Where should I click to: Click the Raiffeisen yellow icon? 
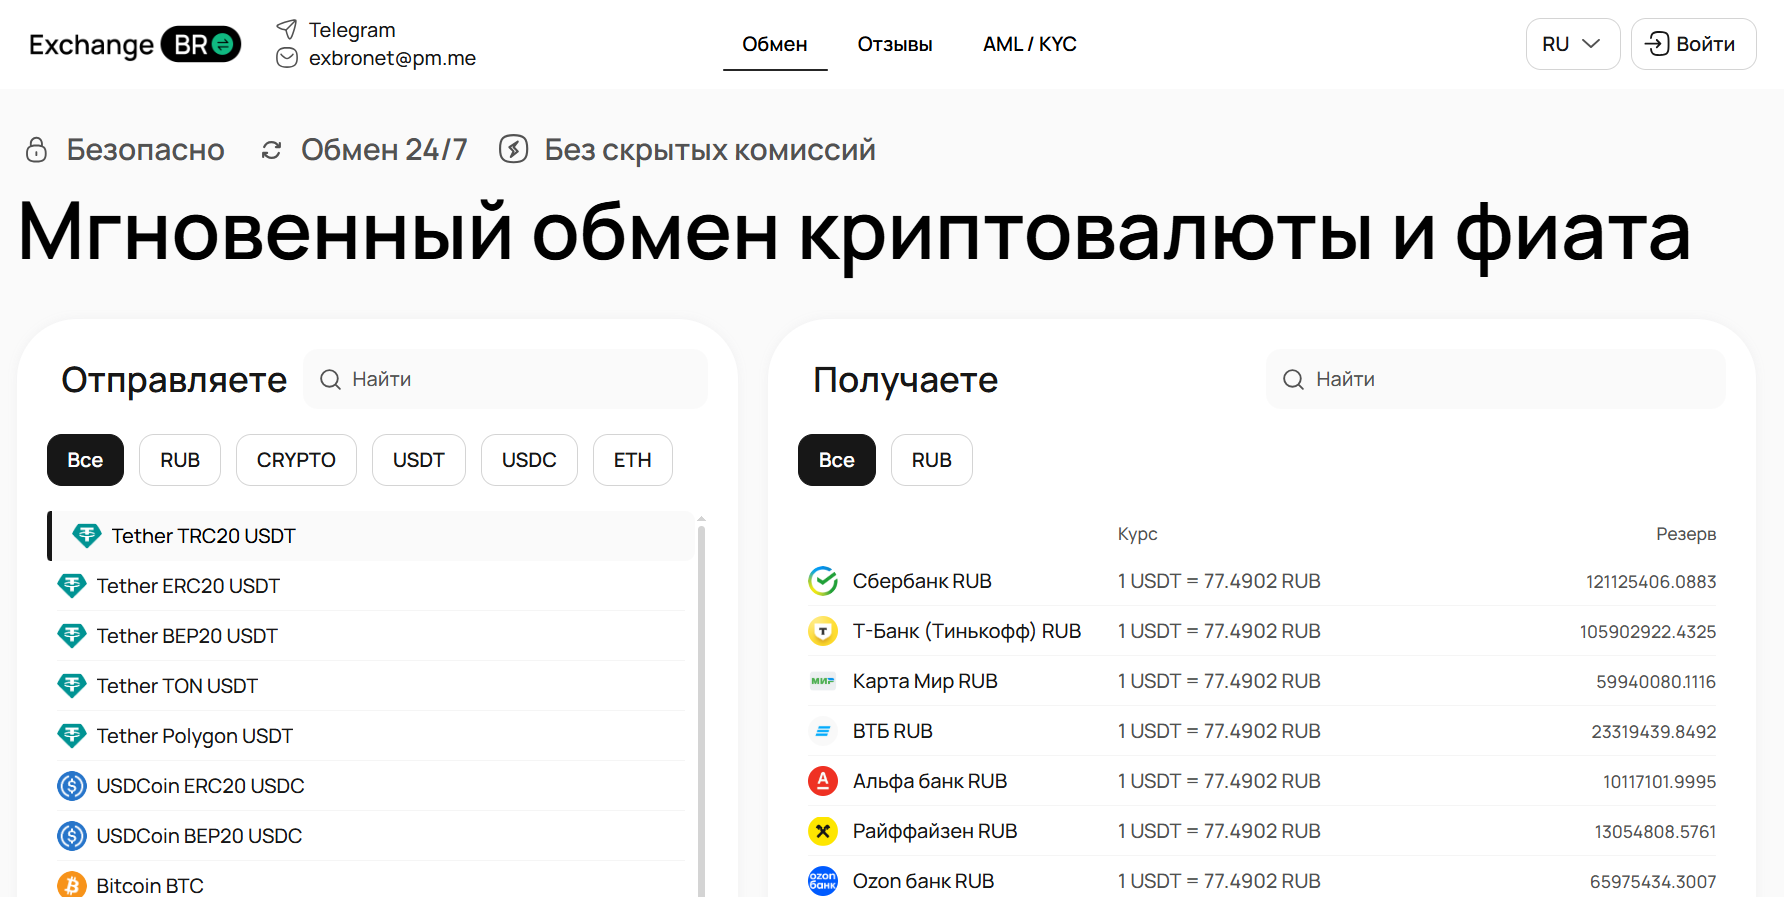tap(822, 831)
